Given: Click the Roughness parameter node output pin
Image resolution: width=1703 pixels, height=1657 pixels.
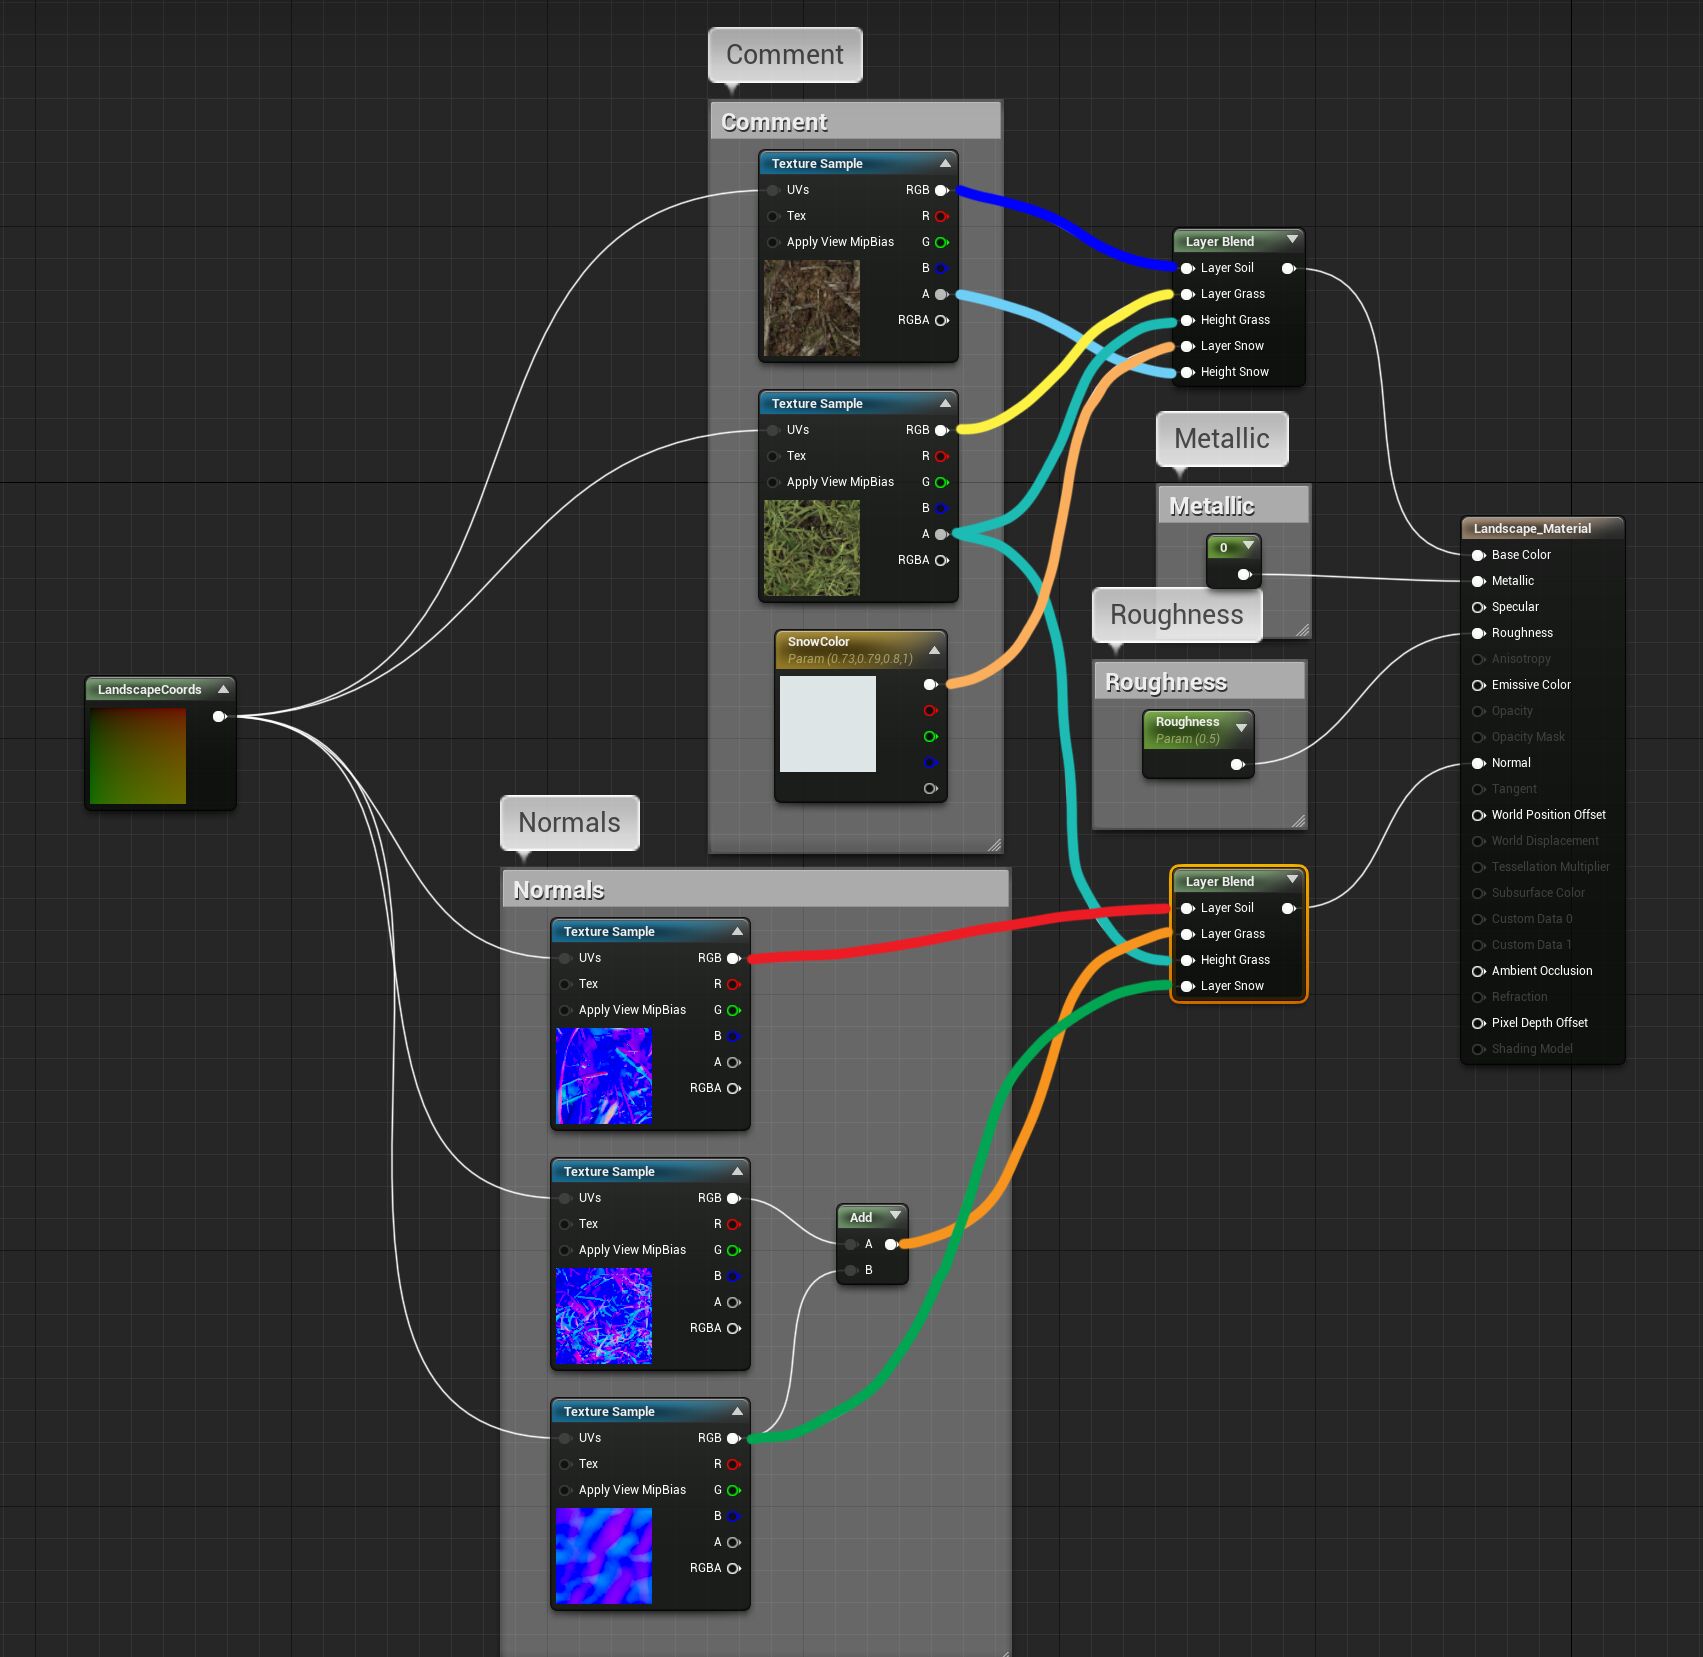Looking at the screenshot, I should tap(1237, 765).
